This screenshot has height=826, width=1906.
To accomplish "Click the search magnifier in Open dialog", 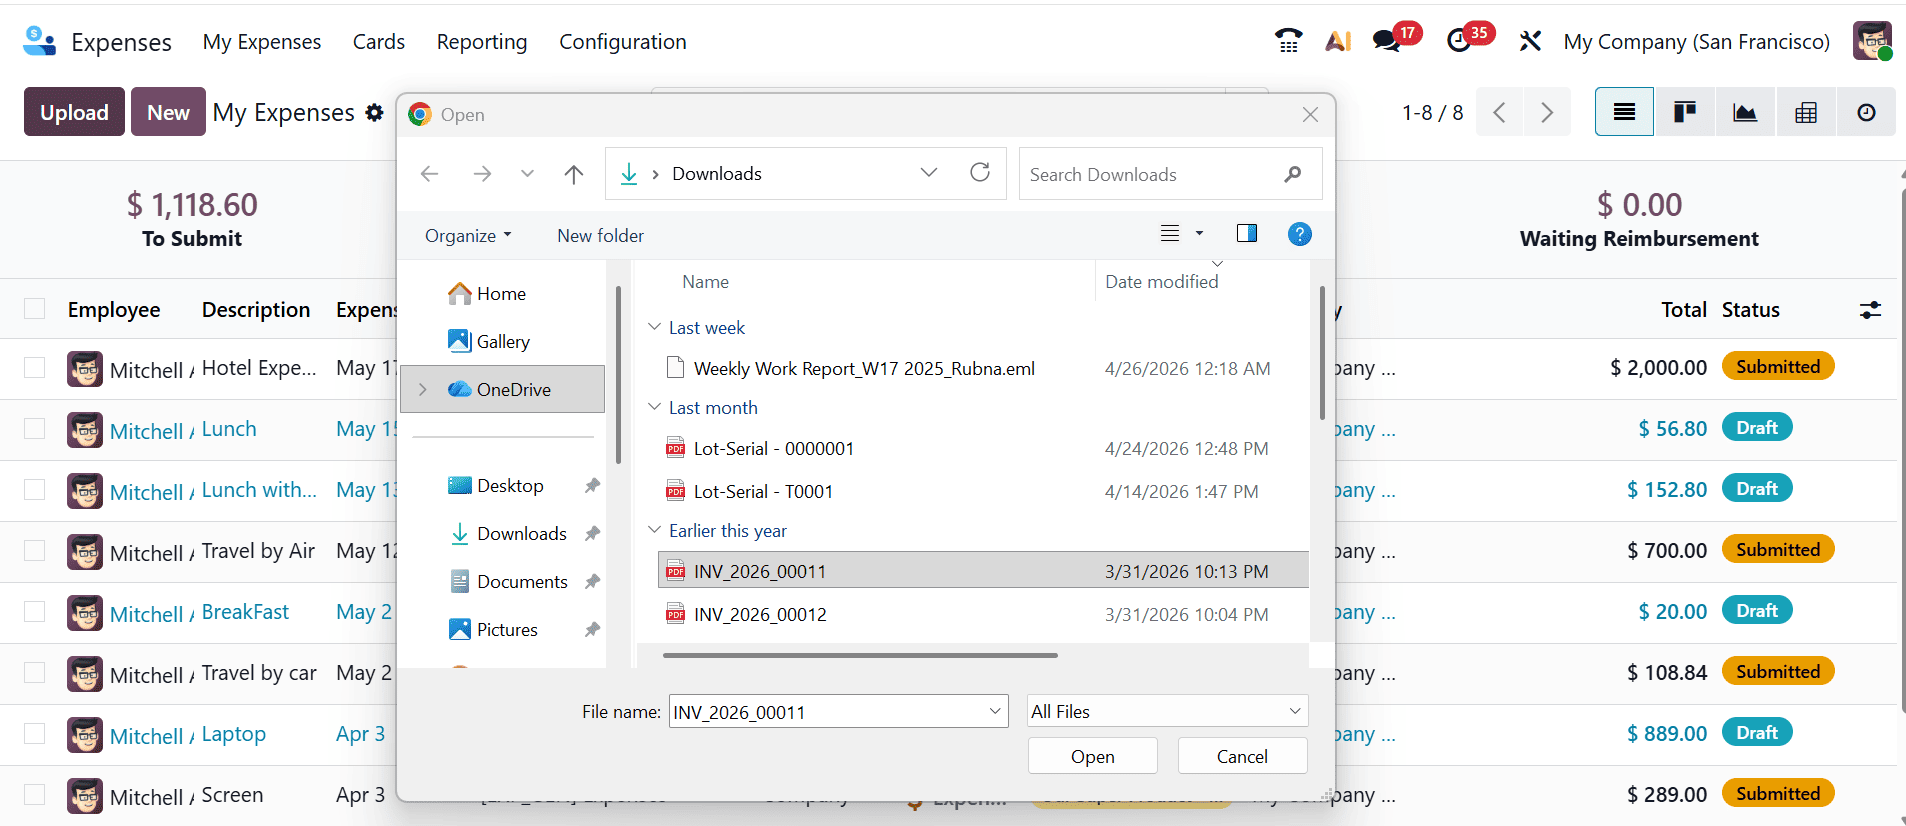I will 1293,174.
